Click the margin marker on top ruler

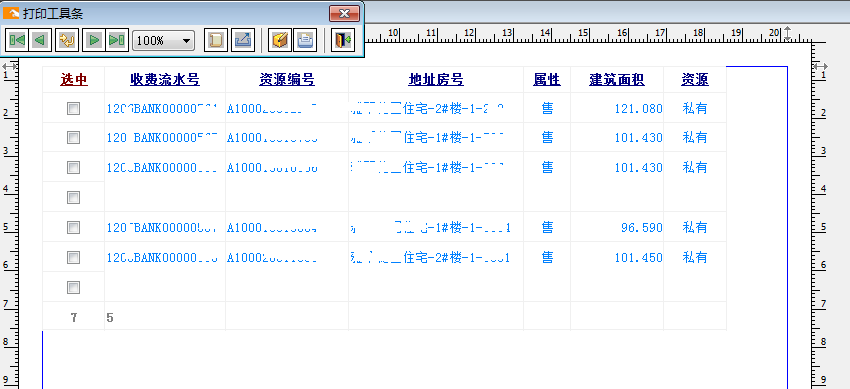point(788,34)
